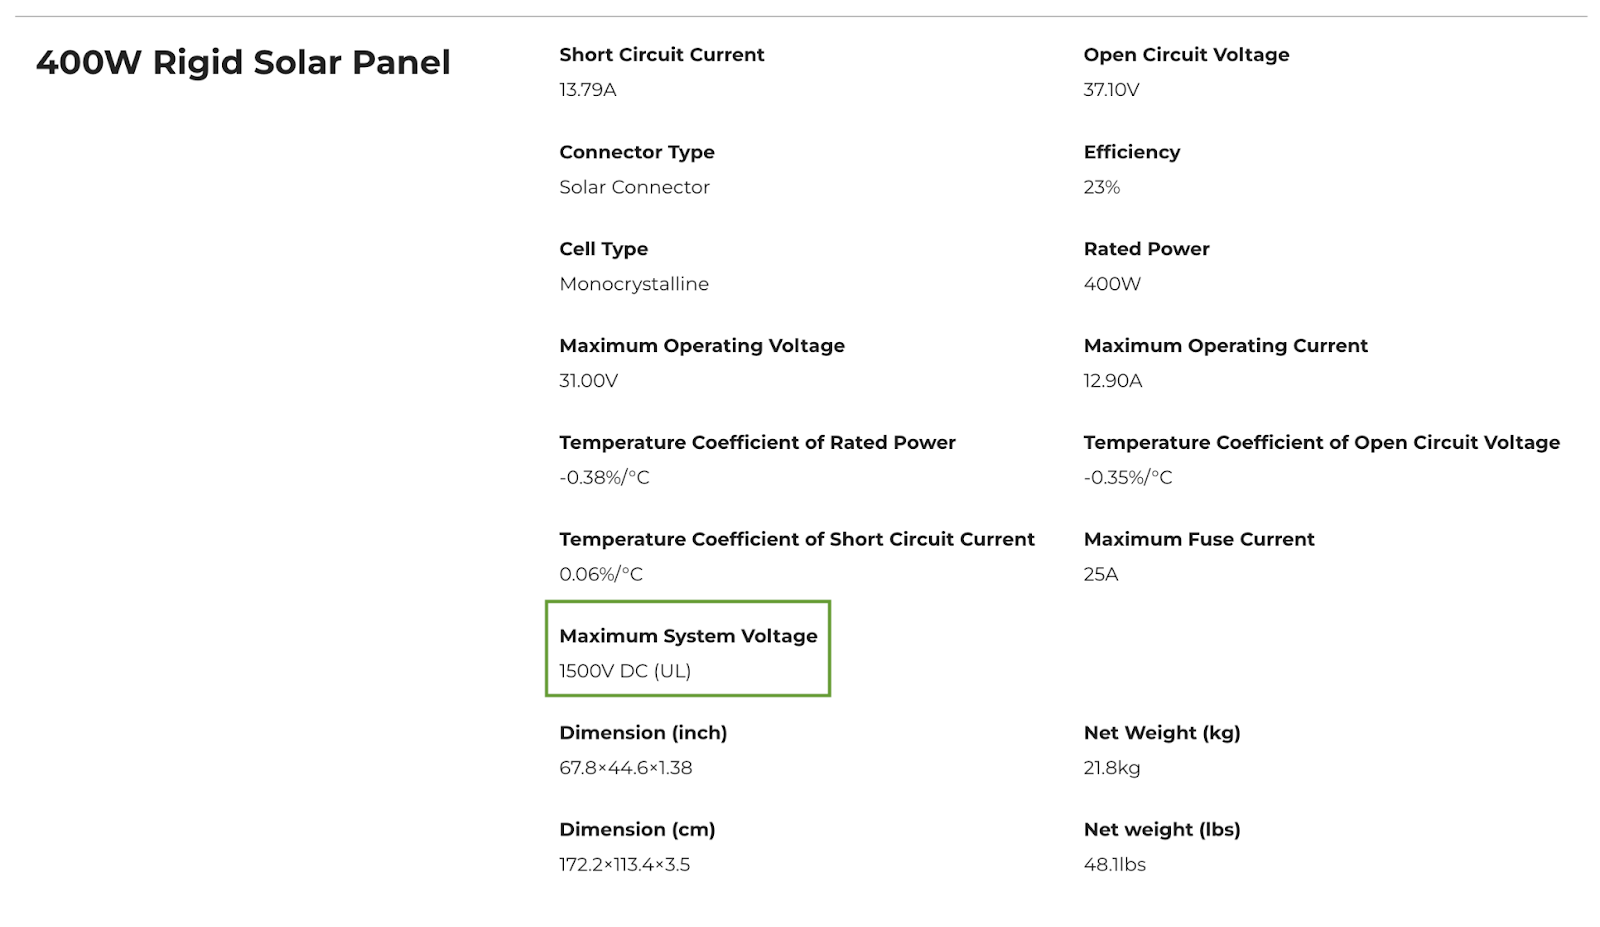Select the Maximum Fuse Current label
Screen dimensions: 1600x927
(x=1198, y=540)
